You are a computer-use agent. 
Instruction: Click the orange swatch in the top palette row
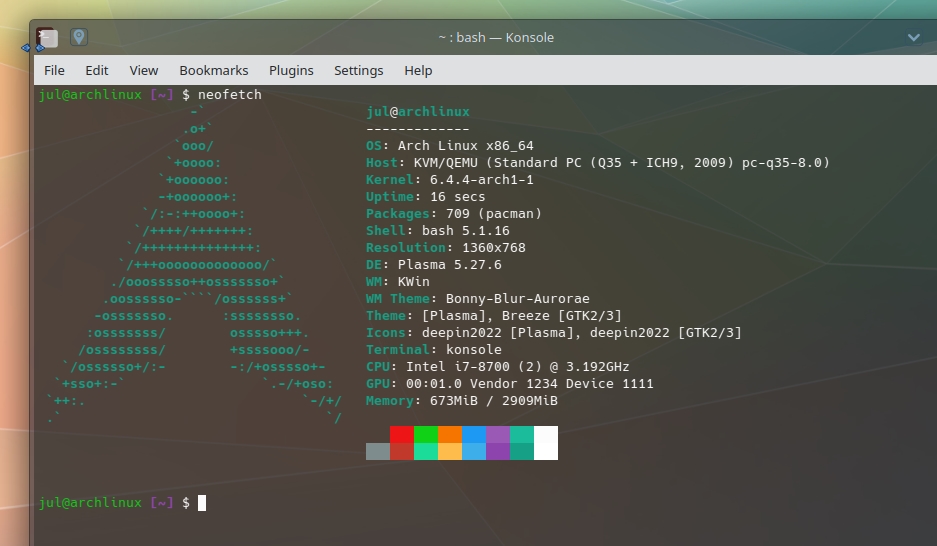[x=449, y=435]
